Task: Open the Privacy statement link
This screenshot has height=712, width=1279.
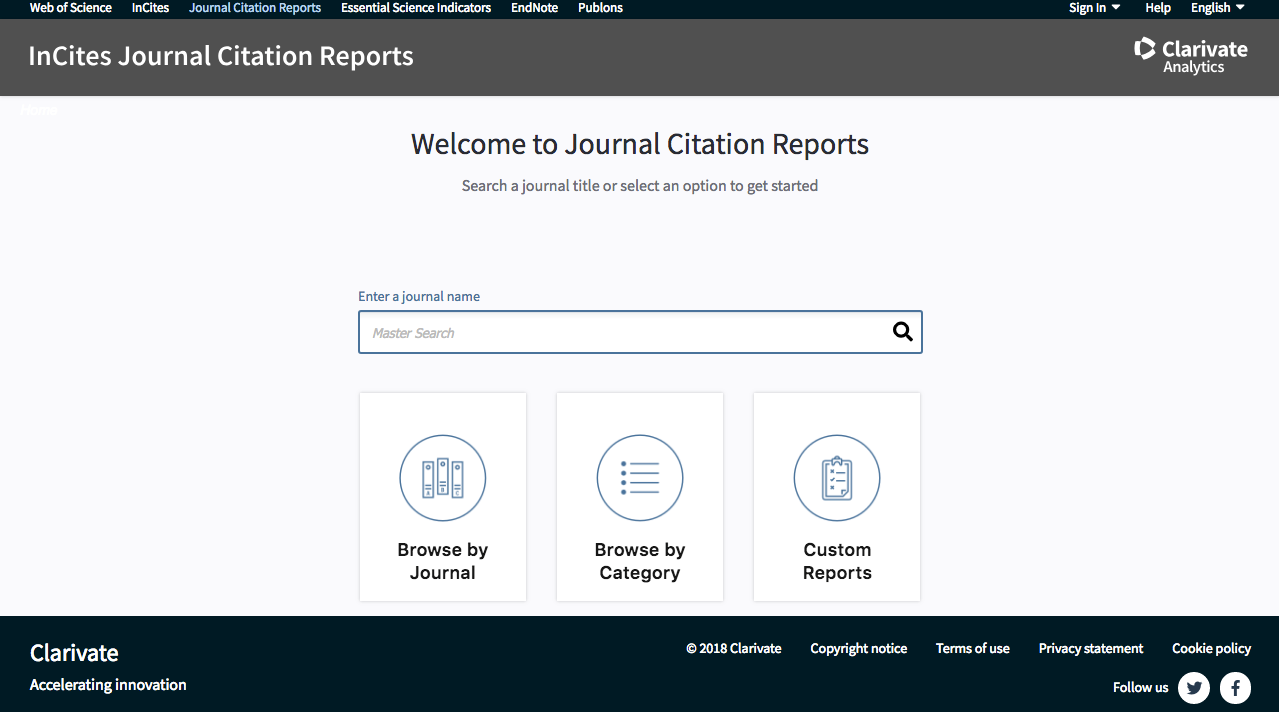Action: (1091, 648)
